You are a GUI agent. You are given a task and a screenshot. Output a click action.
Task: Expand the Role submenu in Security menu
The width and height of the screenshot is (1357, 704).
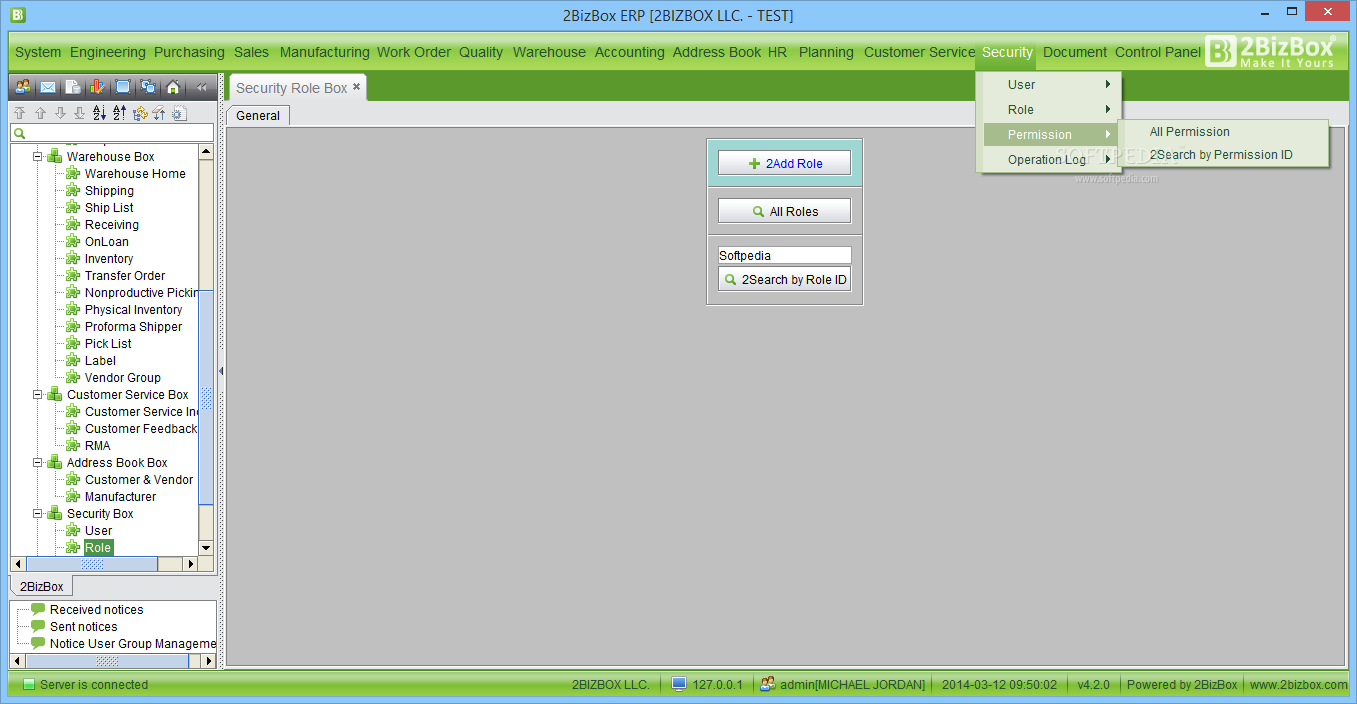click(x=1049, y=110)
